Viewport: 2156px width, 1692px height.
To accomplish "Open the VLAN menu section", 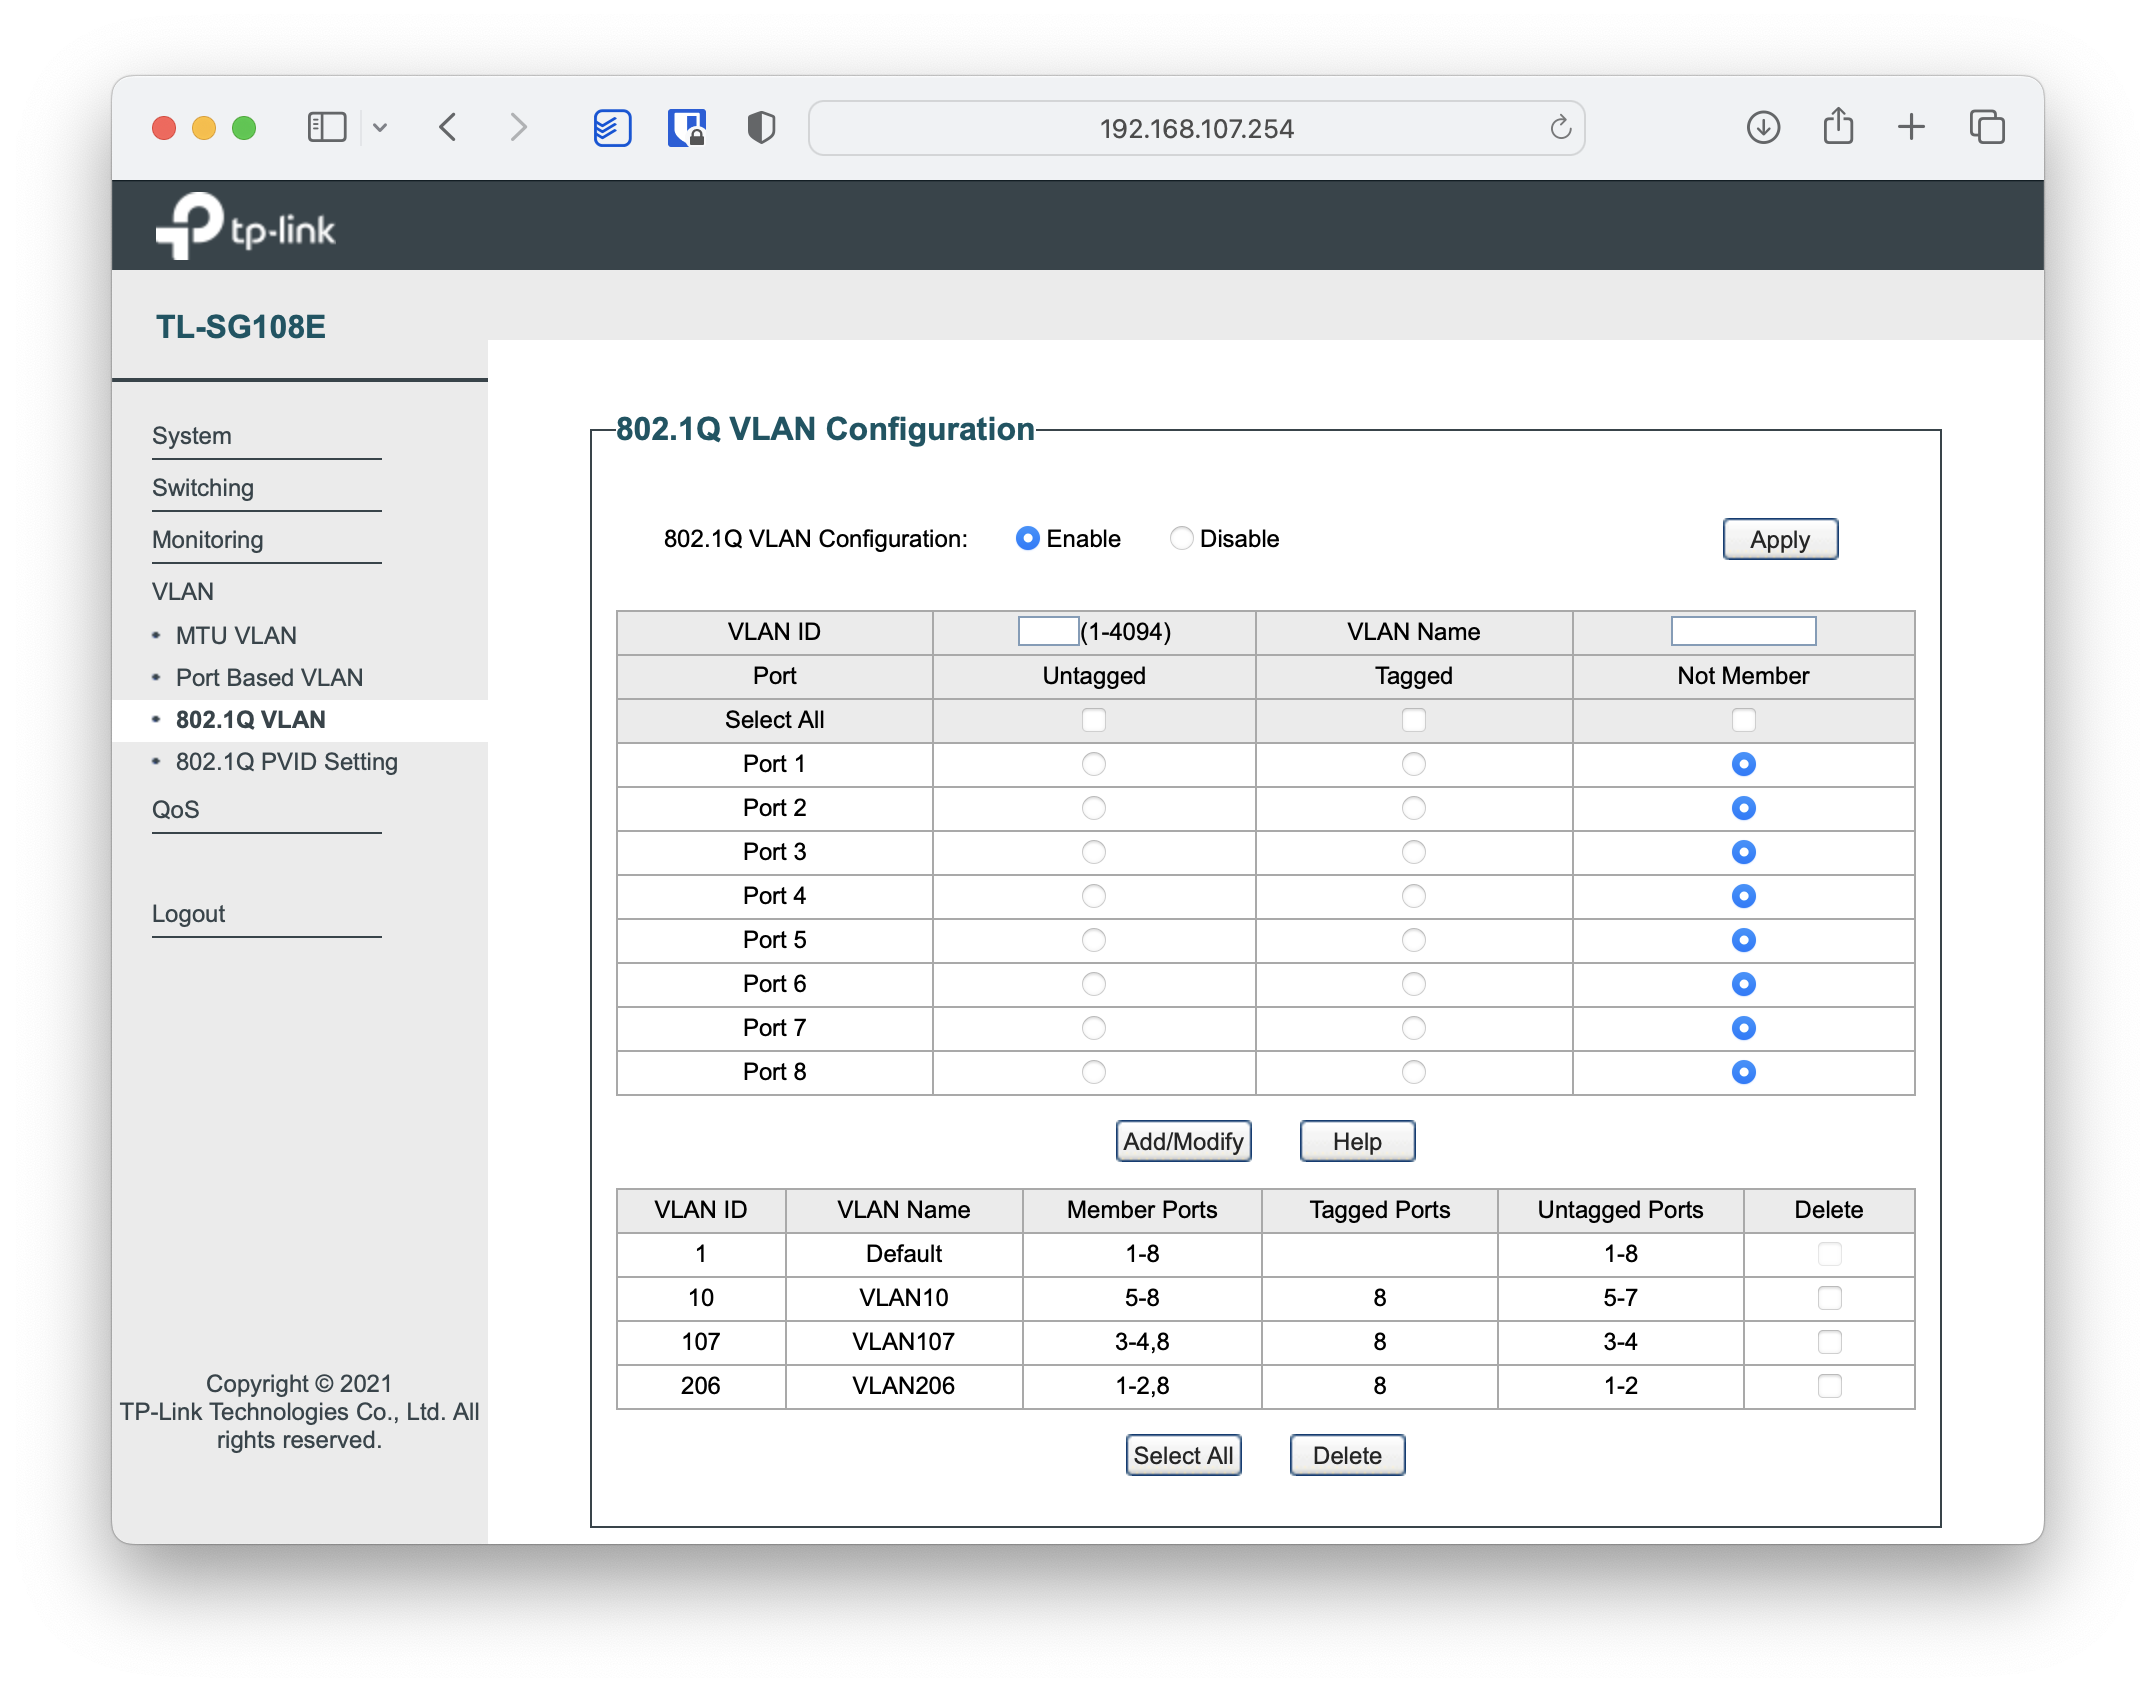I will pyautogui.click(x=183, y=592).
